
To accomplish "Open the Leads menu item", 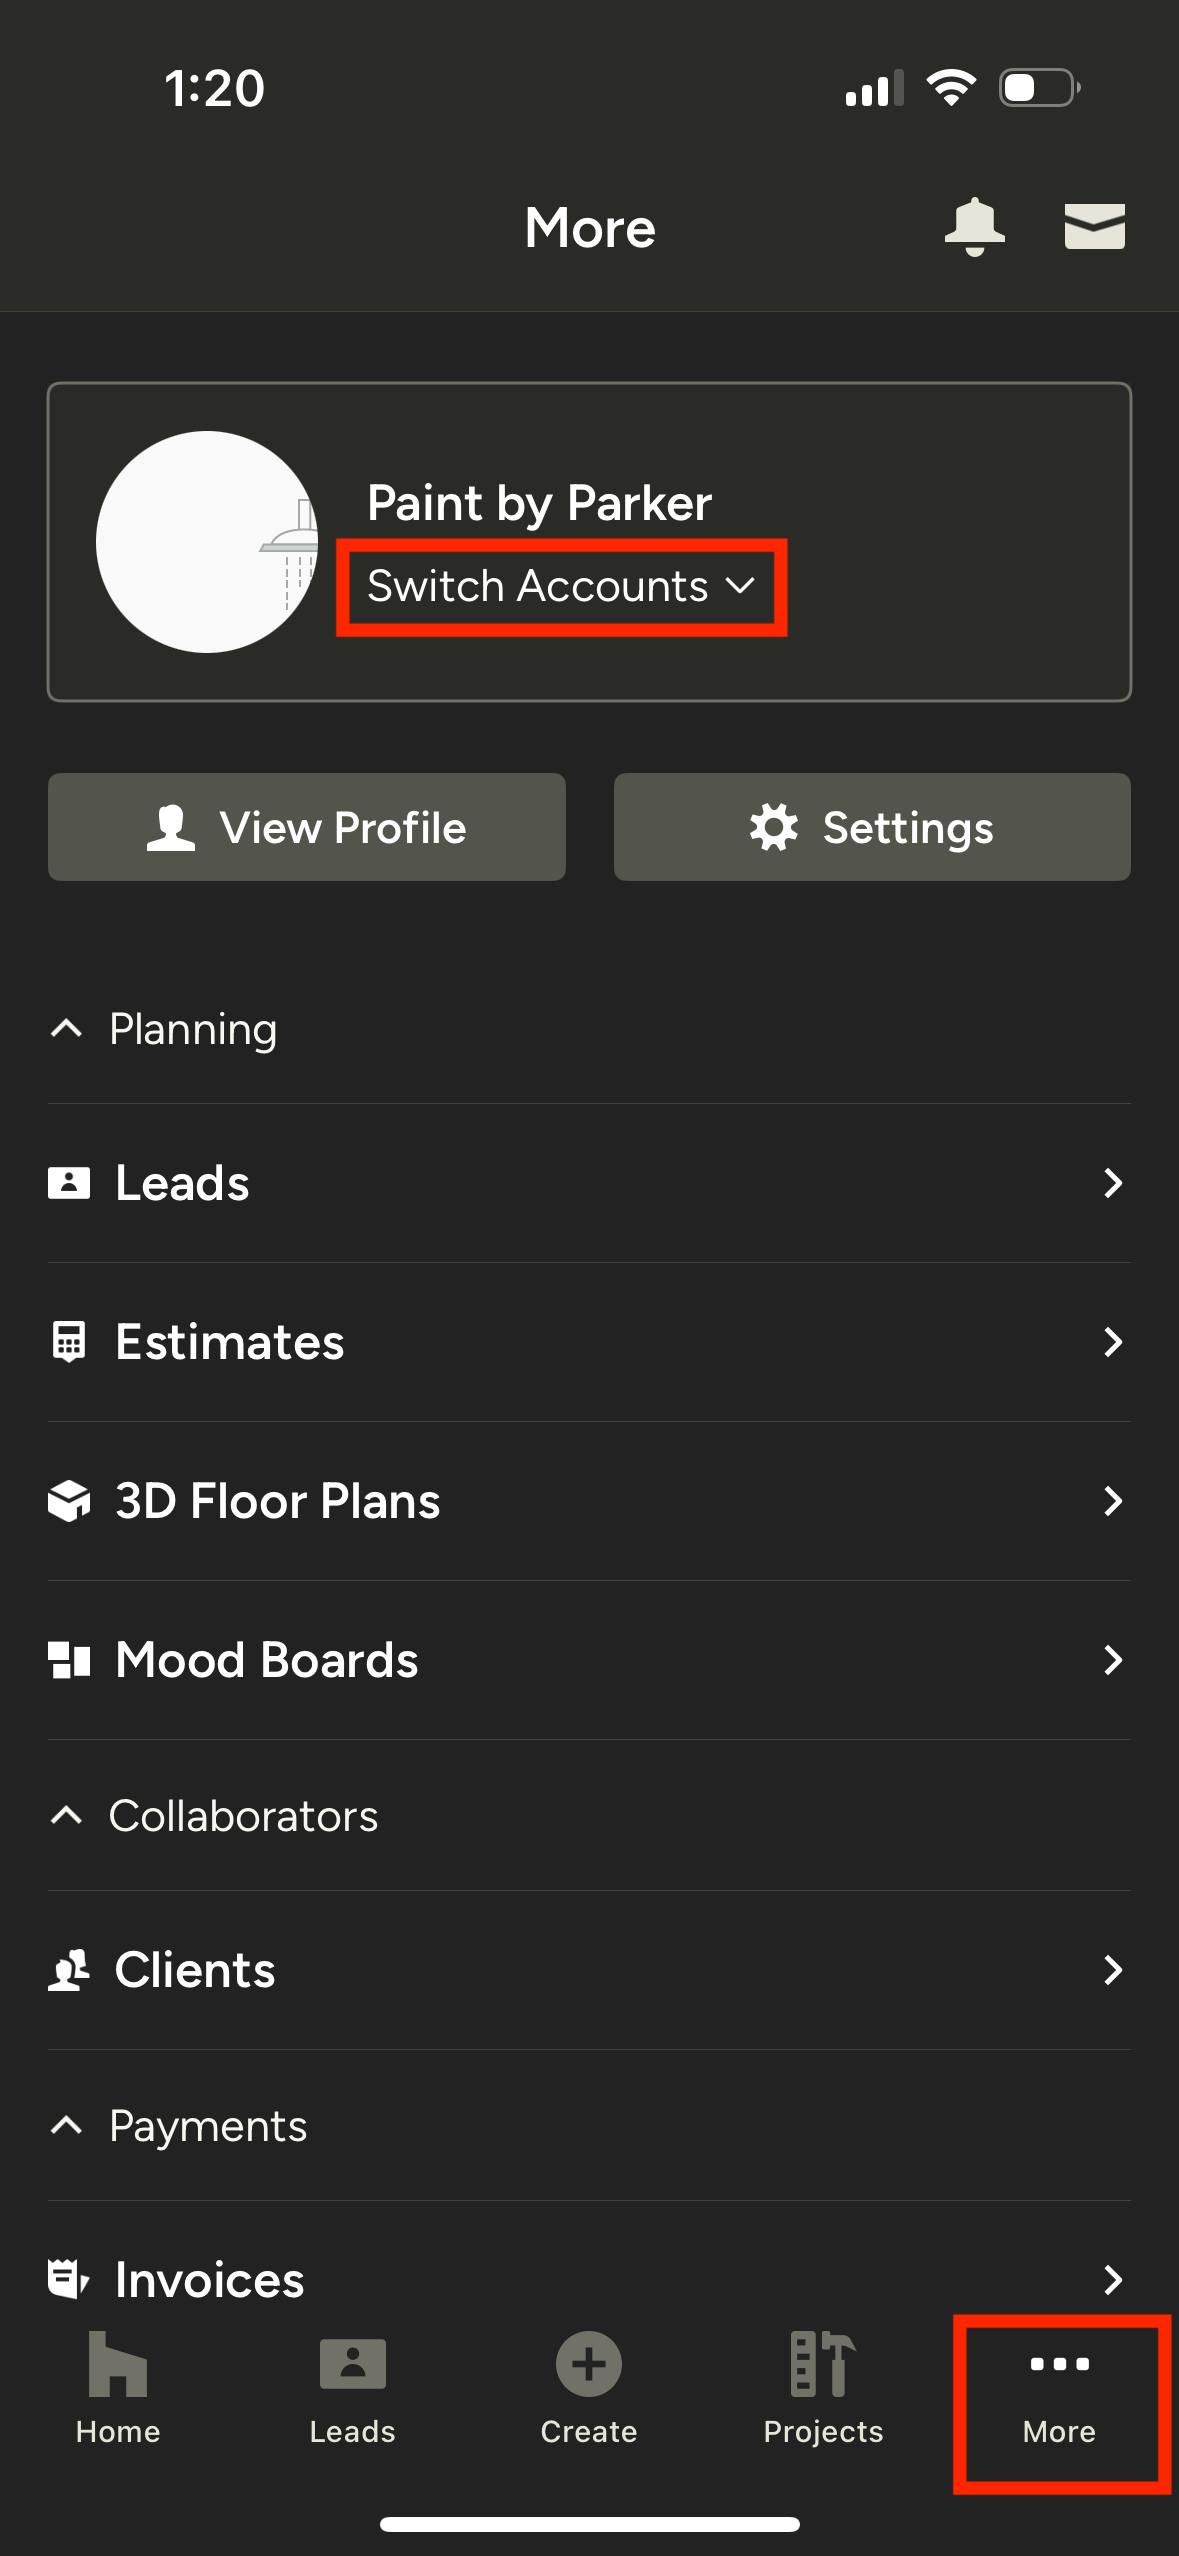I will (589, 1183).
